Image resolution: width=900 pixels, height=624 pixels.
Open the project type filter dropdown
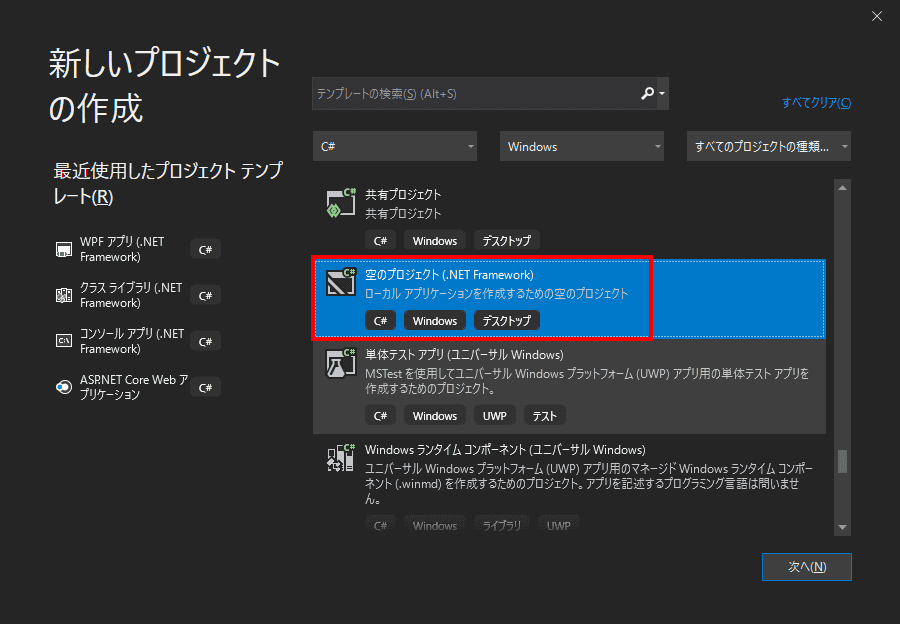click(x=769, y=146)
